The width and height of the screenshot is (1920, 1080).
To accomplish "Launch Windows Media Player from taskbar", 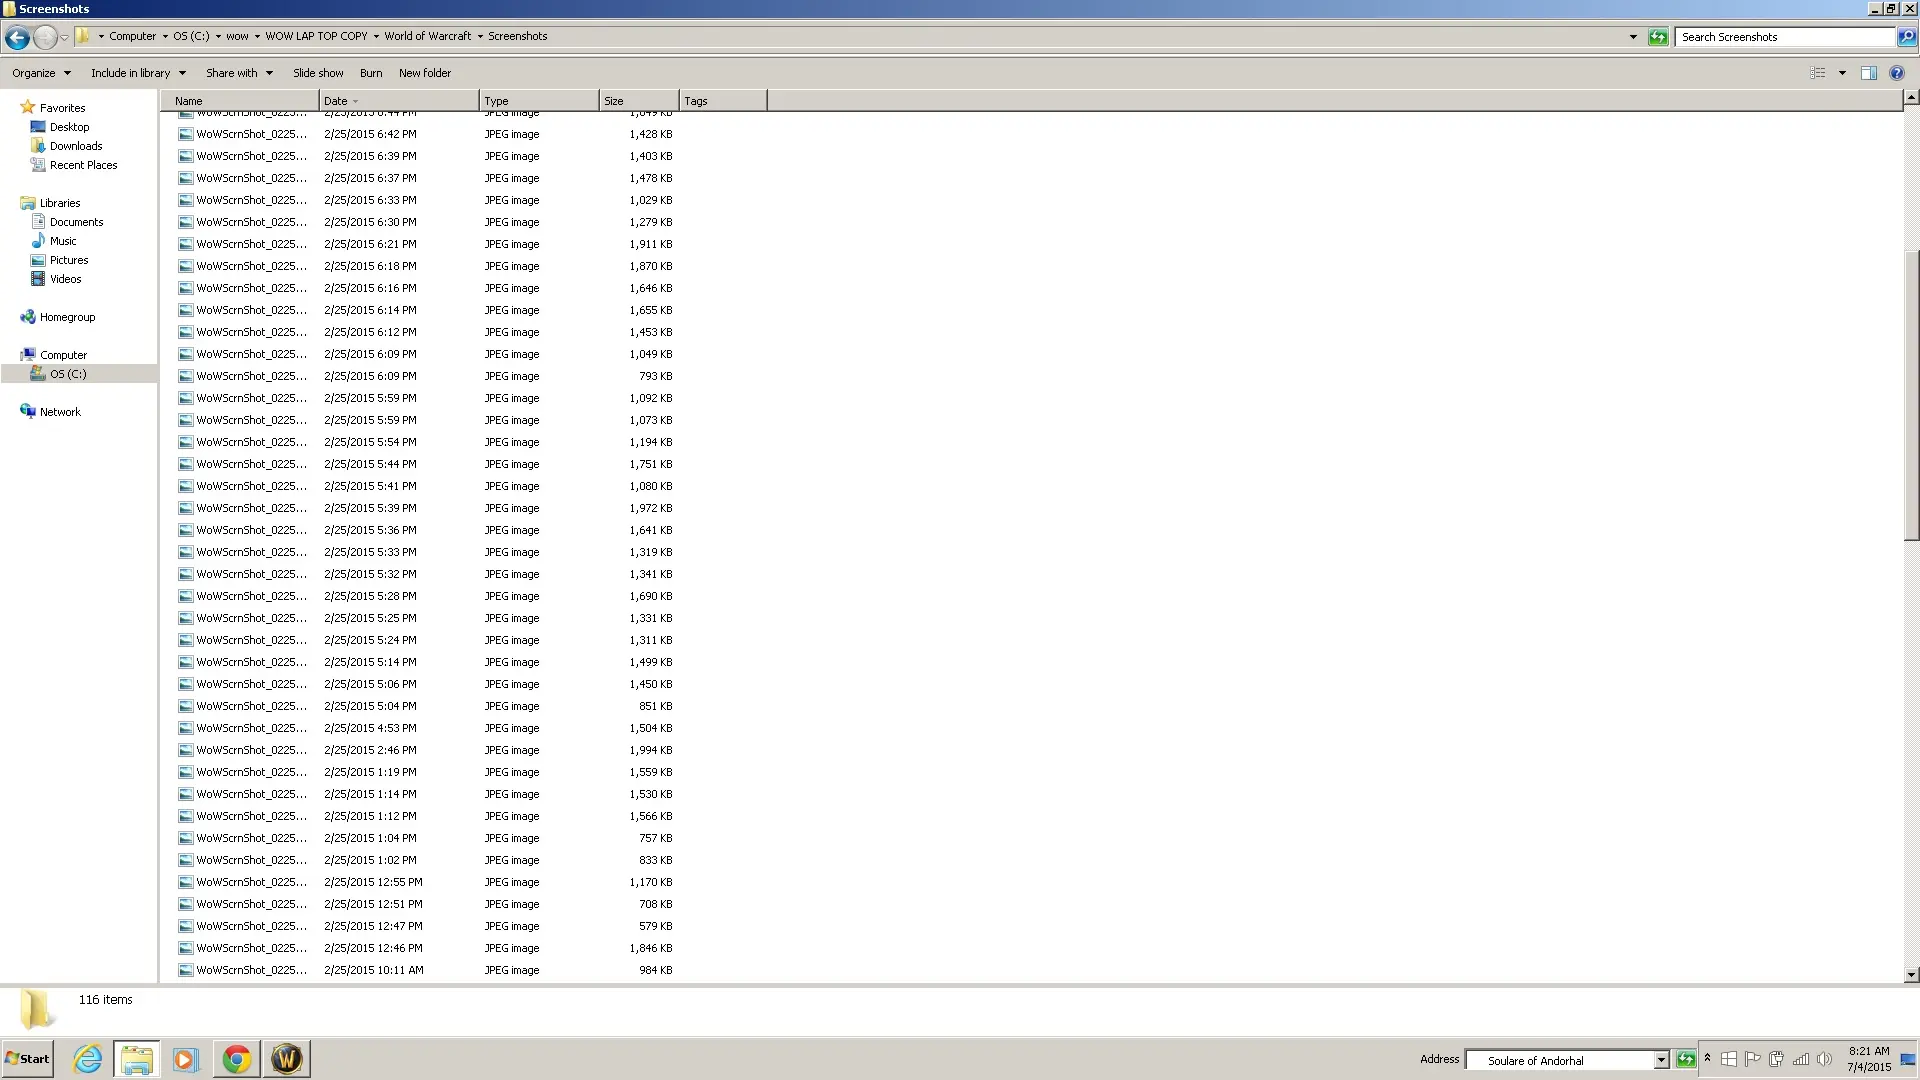I will (x=185, y=1059).
